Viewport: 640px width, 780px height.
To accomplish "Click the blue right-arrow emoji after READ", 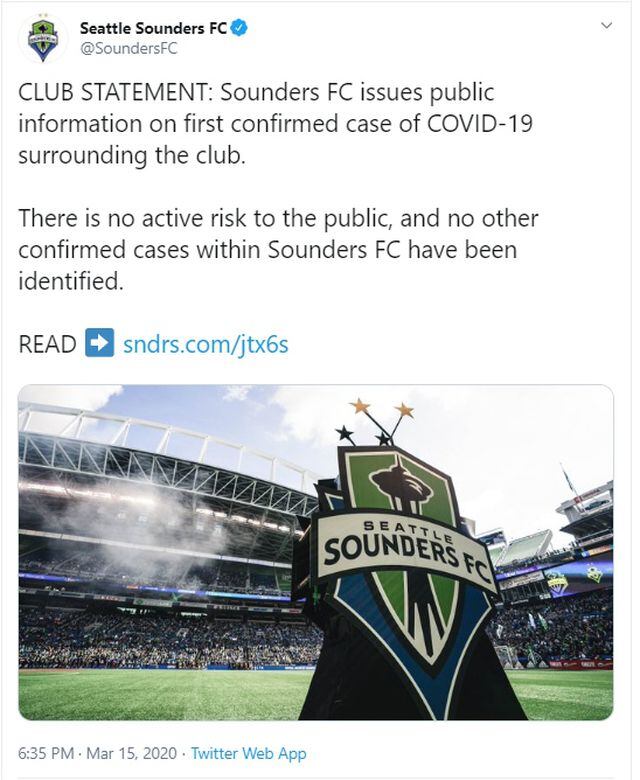I will [99, 343].
